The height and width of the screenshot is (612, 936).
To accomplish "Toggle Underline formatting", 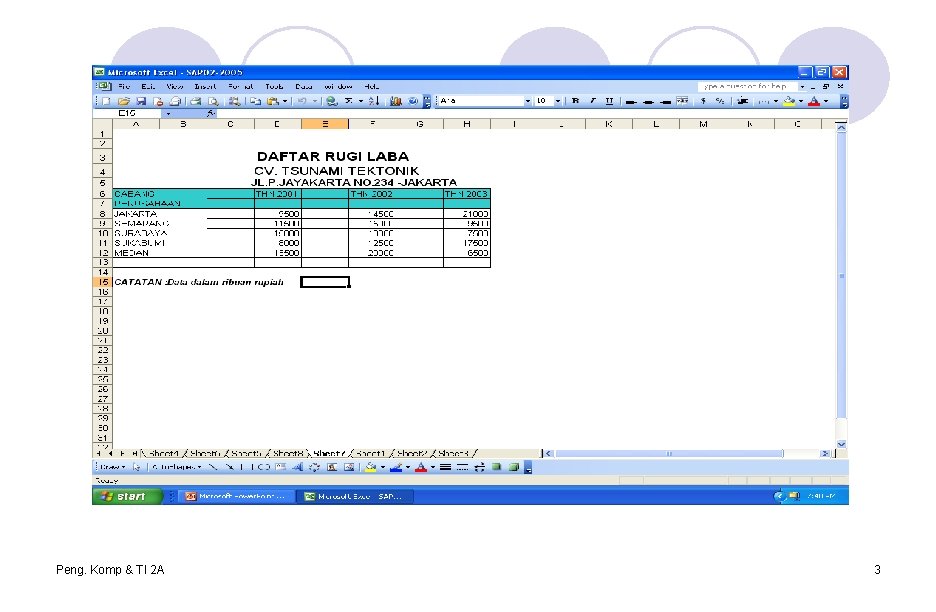I will [609, 102].
